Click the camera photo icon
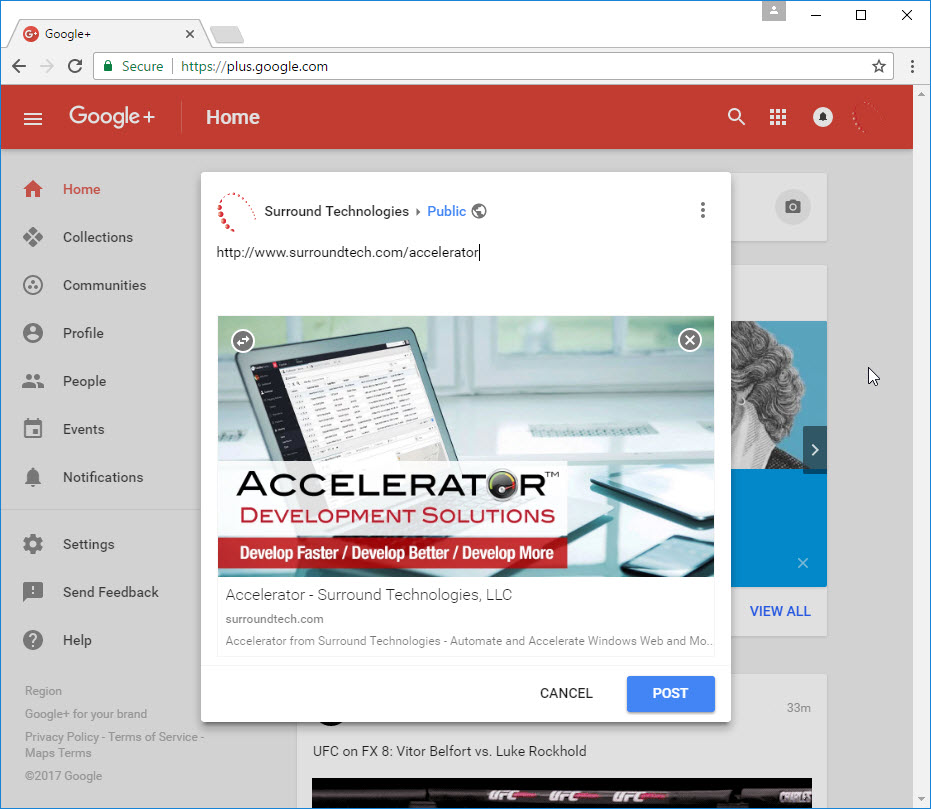 coord(793,207)
